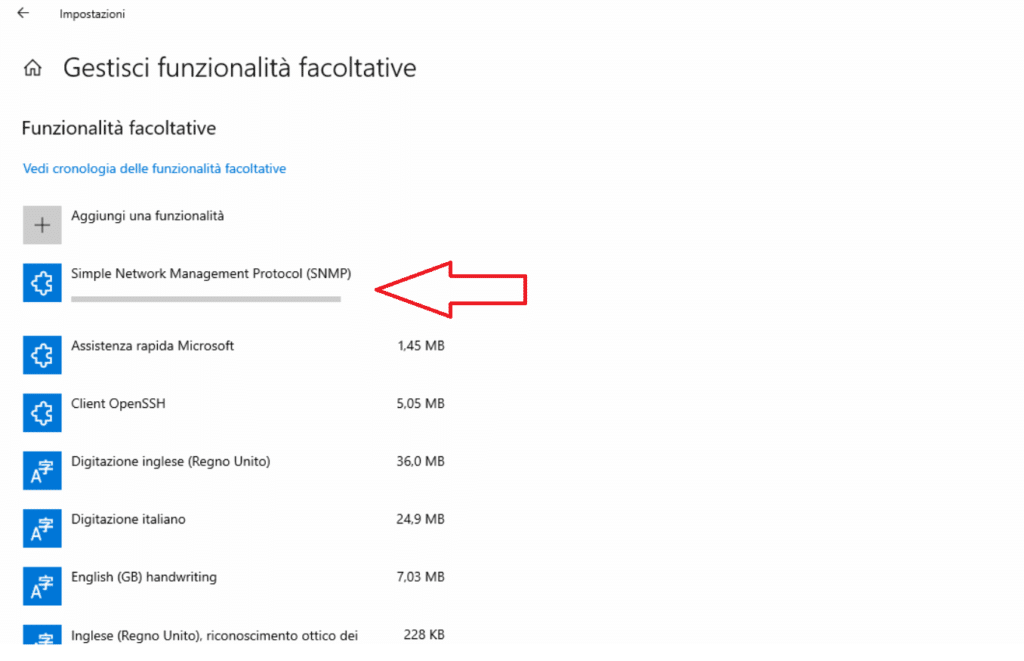This screenshot has width=1024, height=661.
Task: Go to Settings home via house icon
Action: coord(33,69)
